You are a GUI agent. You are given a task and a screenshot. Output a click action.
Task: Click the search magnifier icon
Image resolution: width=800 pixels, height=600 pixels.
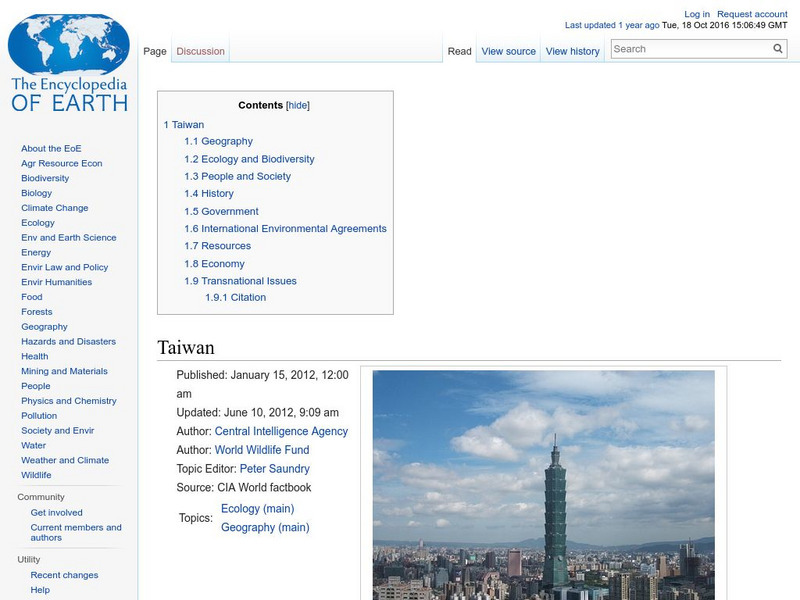coord(778,49)
